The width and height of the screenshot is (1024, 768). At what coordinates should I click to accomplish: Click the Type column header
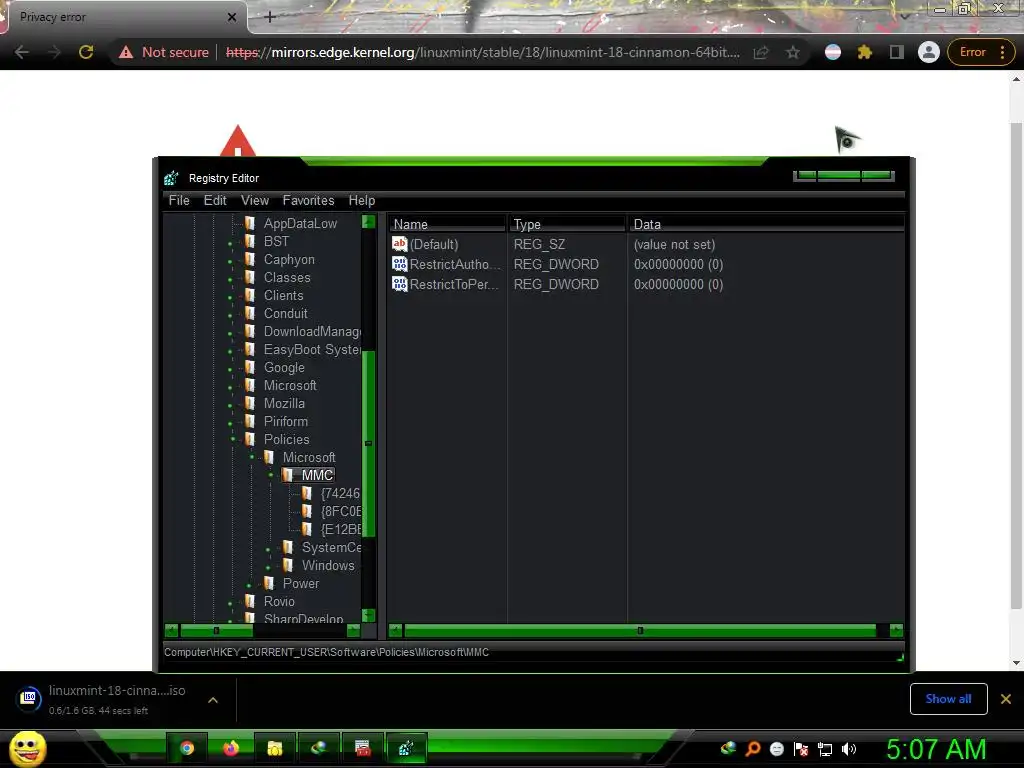567,224
